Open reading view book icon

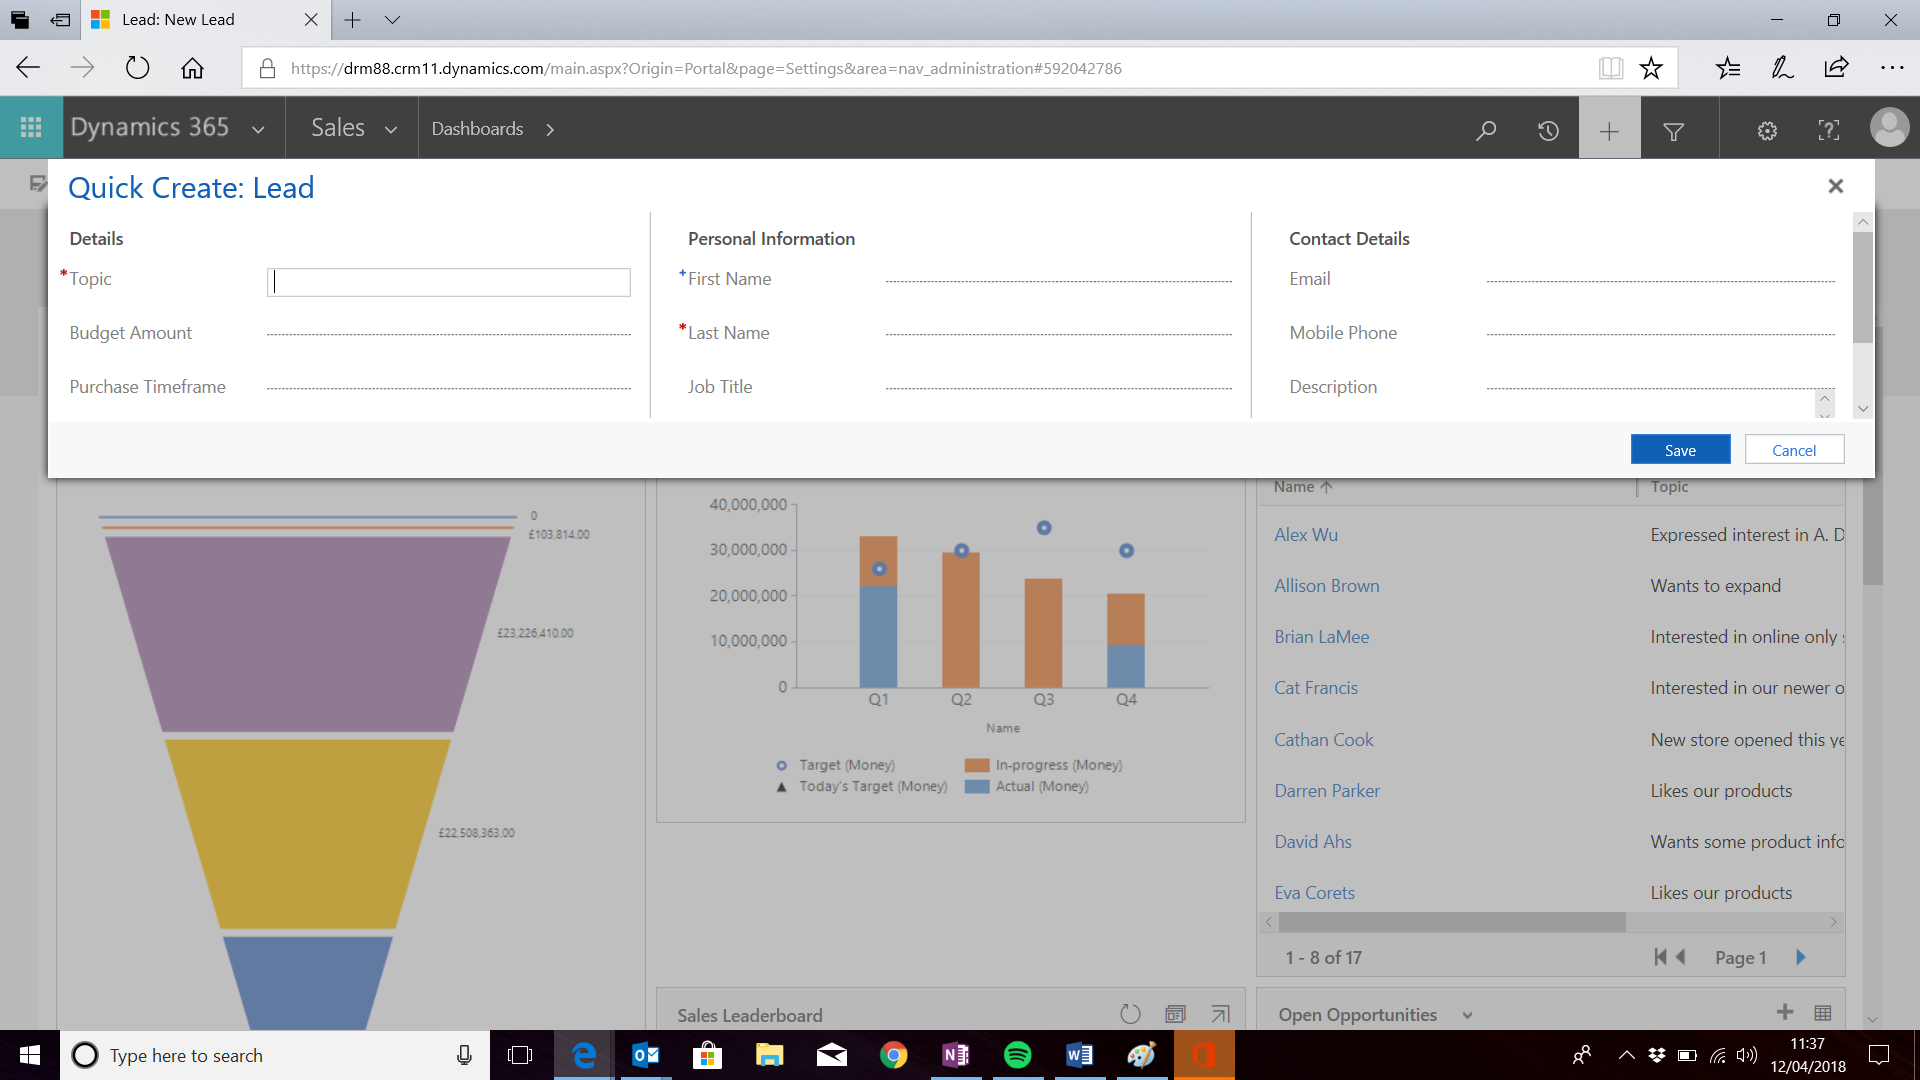[1610, 68]
